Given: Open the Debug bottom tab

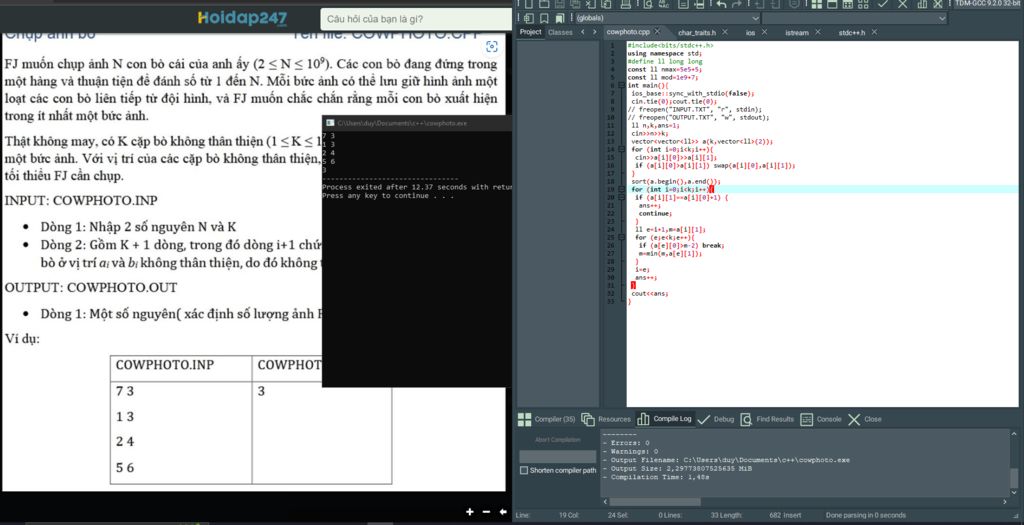Looking at the screenshot, I should tap(716, 419).
